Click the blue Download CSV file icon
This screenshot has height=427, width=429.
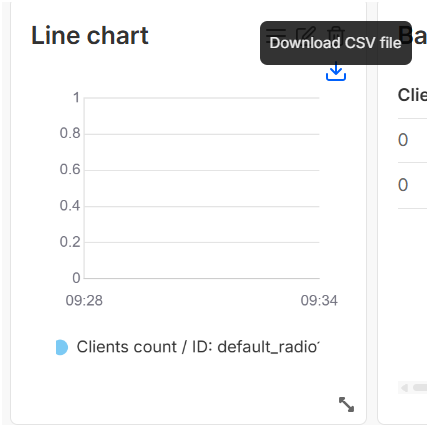[x=336, y=71]
